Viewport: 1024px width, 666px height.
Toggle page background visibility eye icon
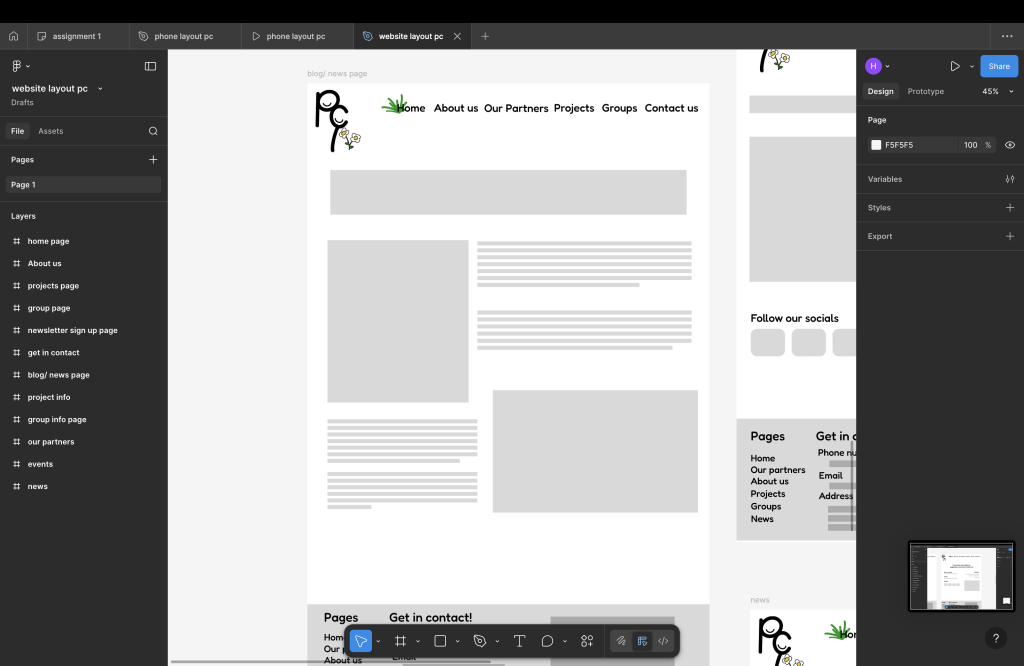coord(1009,145)
